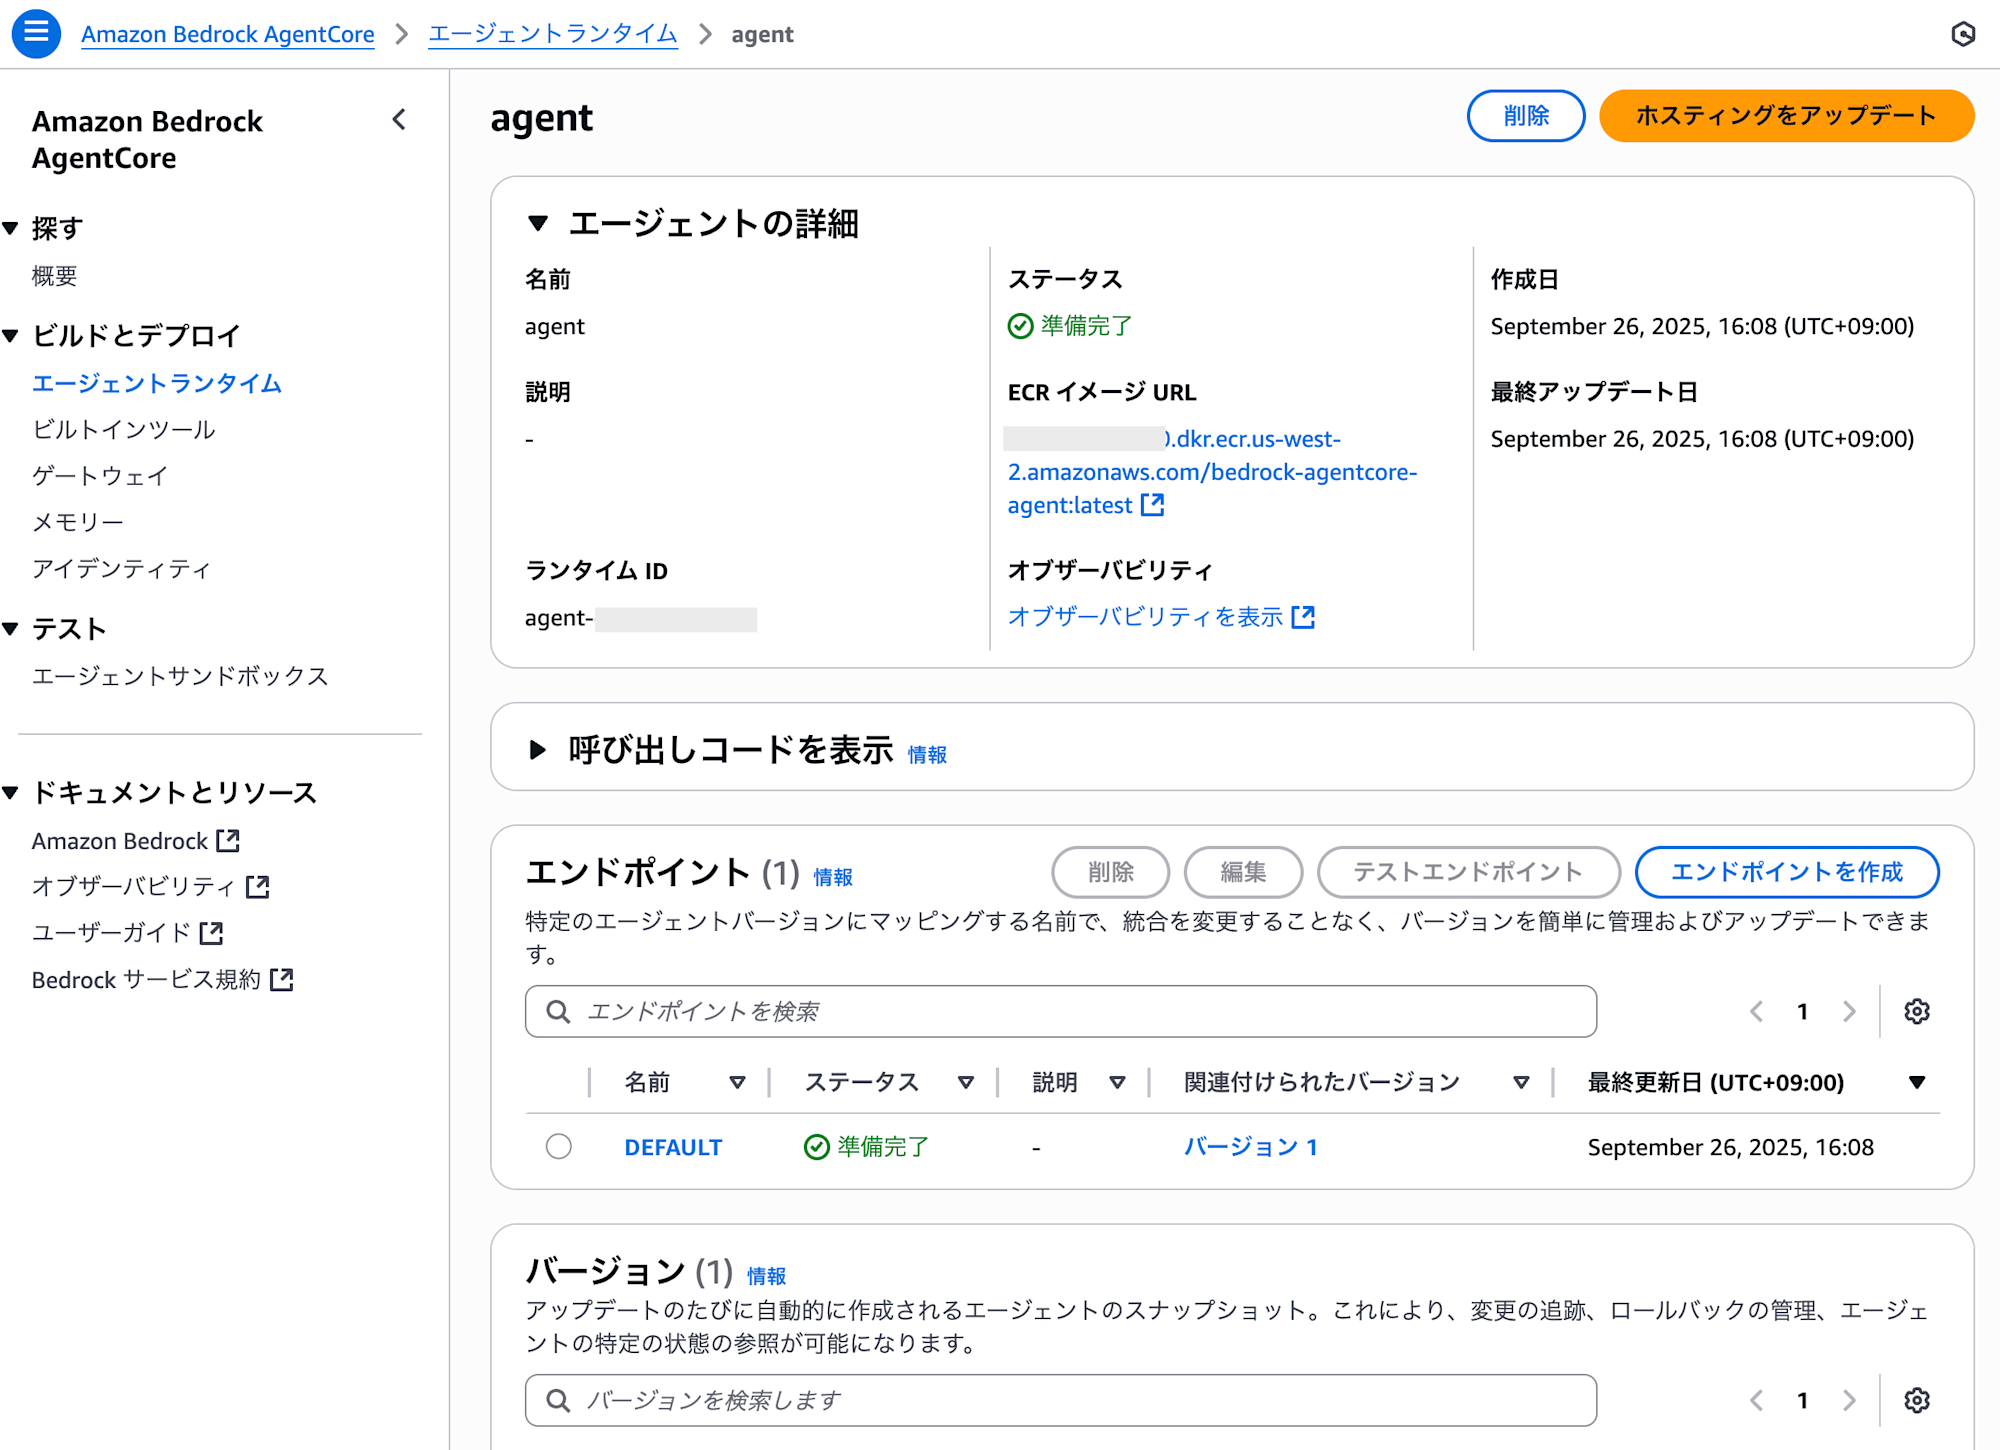Go to next page of versions
This screenshot has height=1450, width=2000.
pos(1849,1400)
